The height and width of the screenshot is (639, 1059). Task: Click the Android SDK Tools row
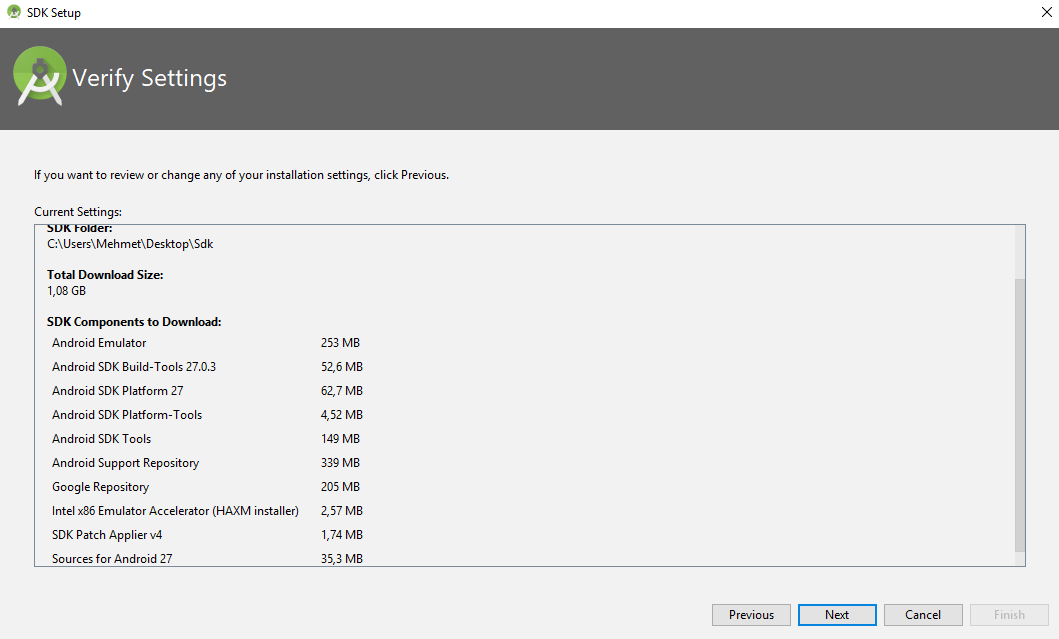102,439
